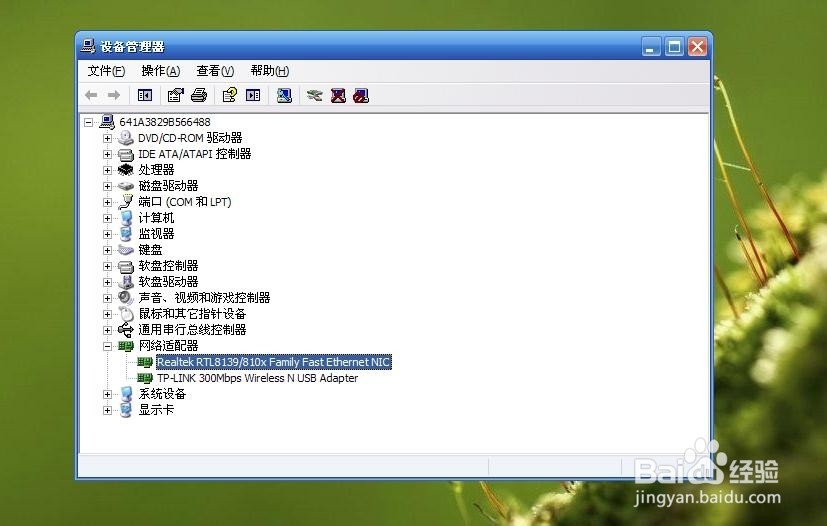Select the 监视器 label
Screen dimensions: 827x526
click(x=156, y=234)
